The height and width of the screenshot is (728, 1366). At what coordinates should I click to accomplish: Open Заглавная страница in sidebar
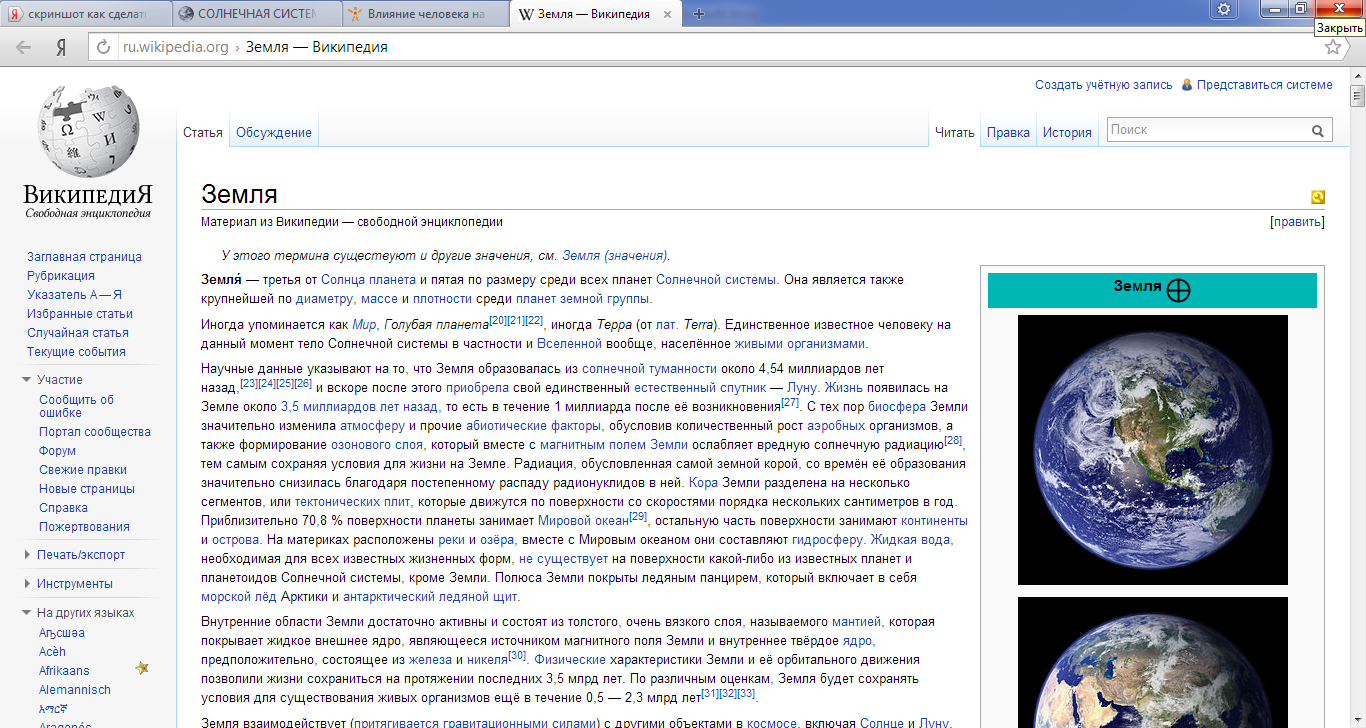click(x=84, y=257)
